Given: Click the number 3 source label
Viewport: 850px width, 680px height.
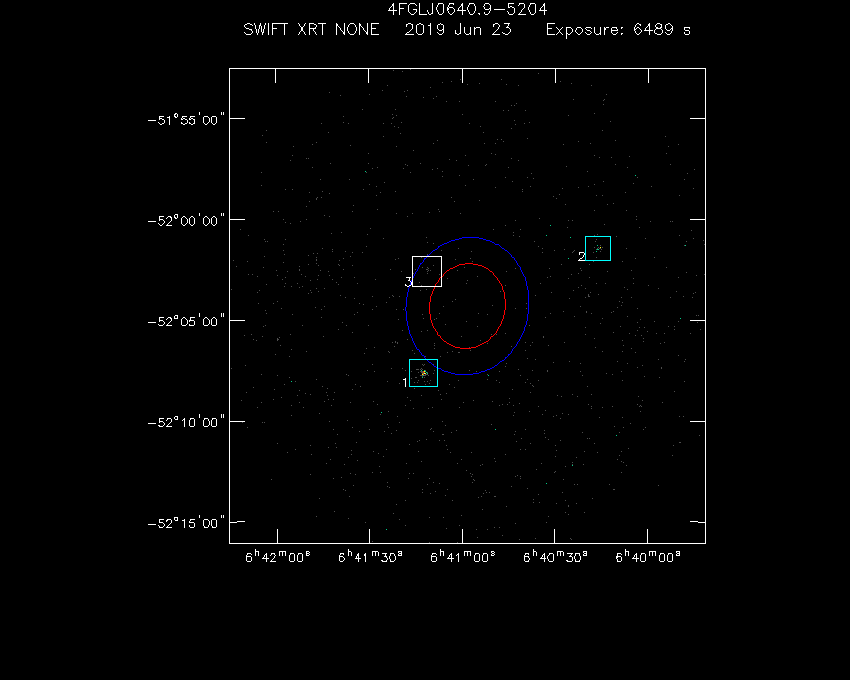Looking at the screenshot, I should (x=408, y=282).
